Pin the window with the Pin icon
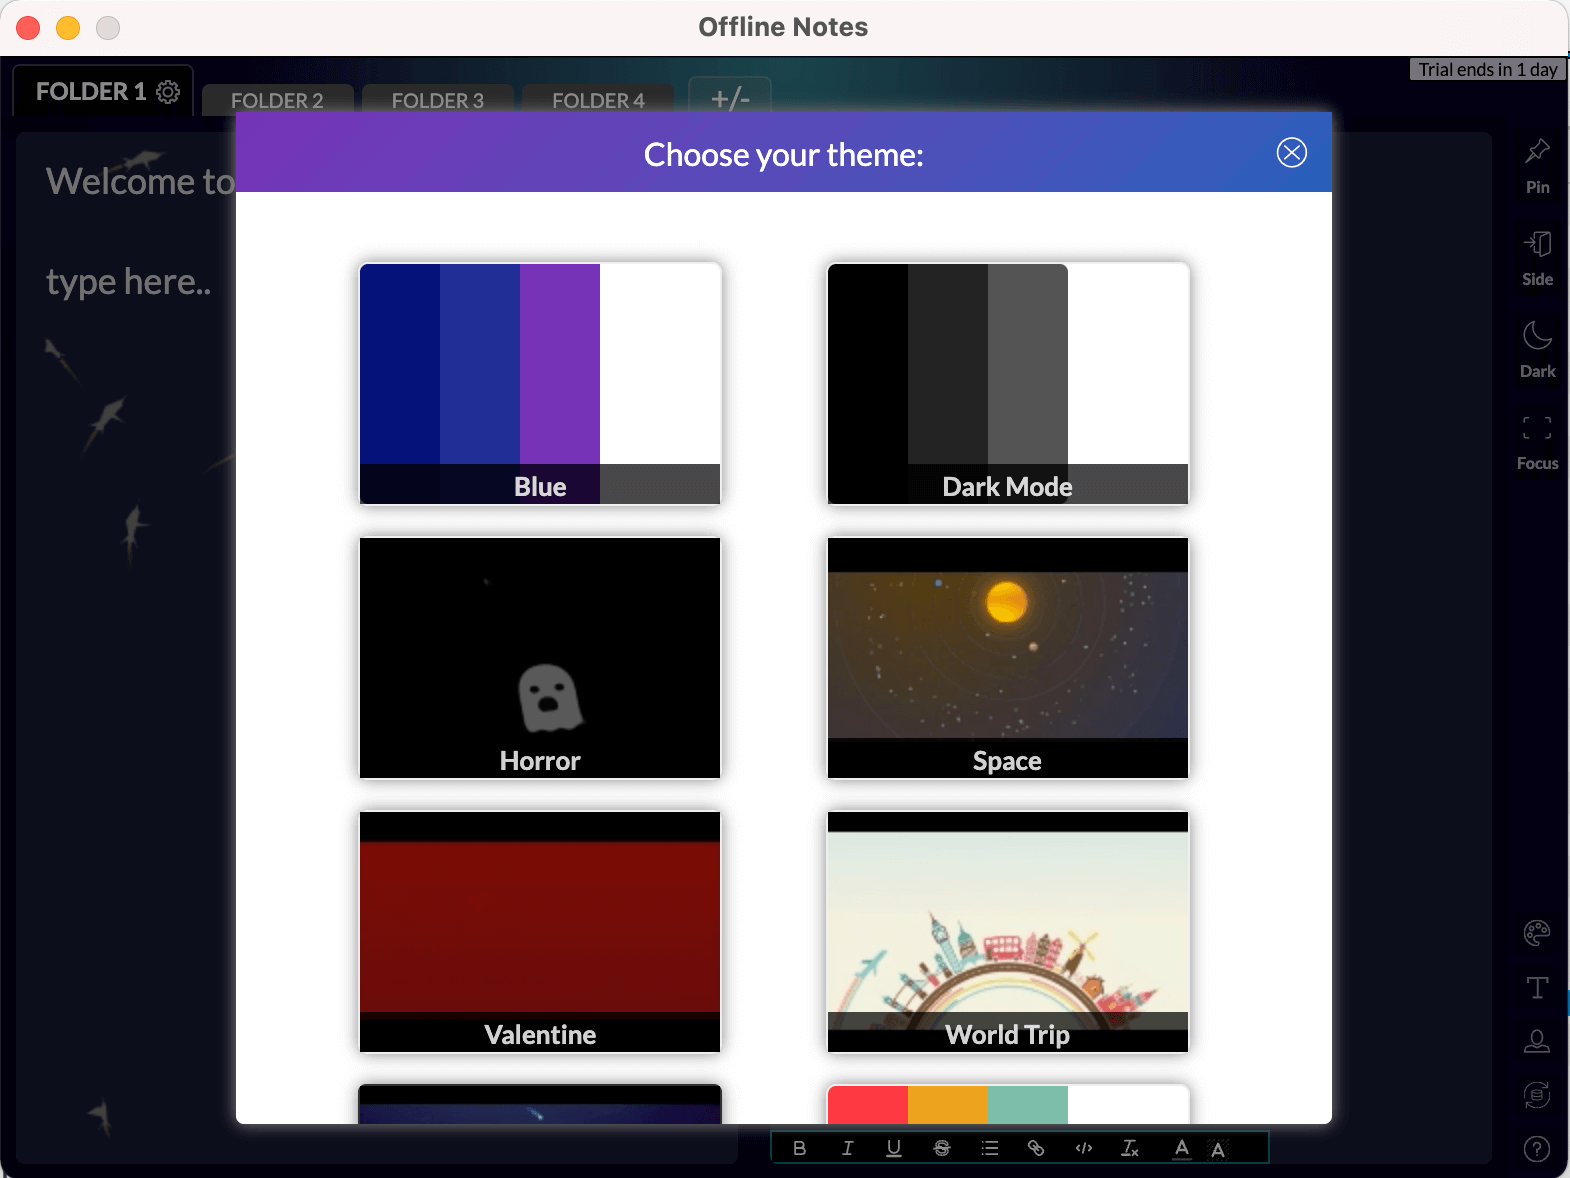The image size is (1570, 1178). tap(1537, 166)
